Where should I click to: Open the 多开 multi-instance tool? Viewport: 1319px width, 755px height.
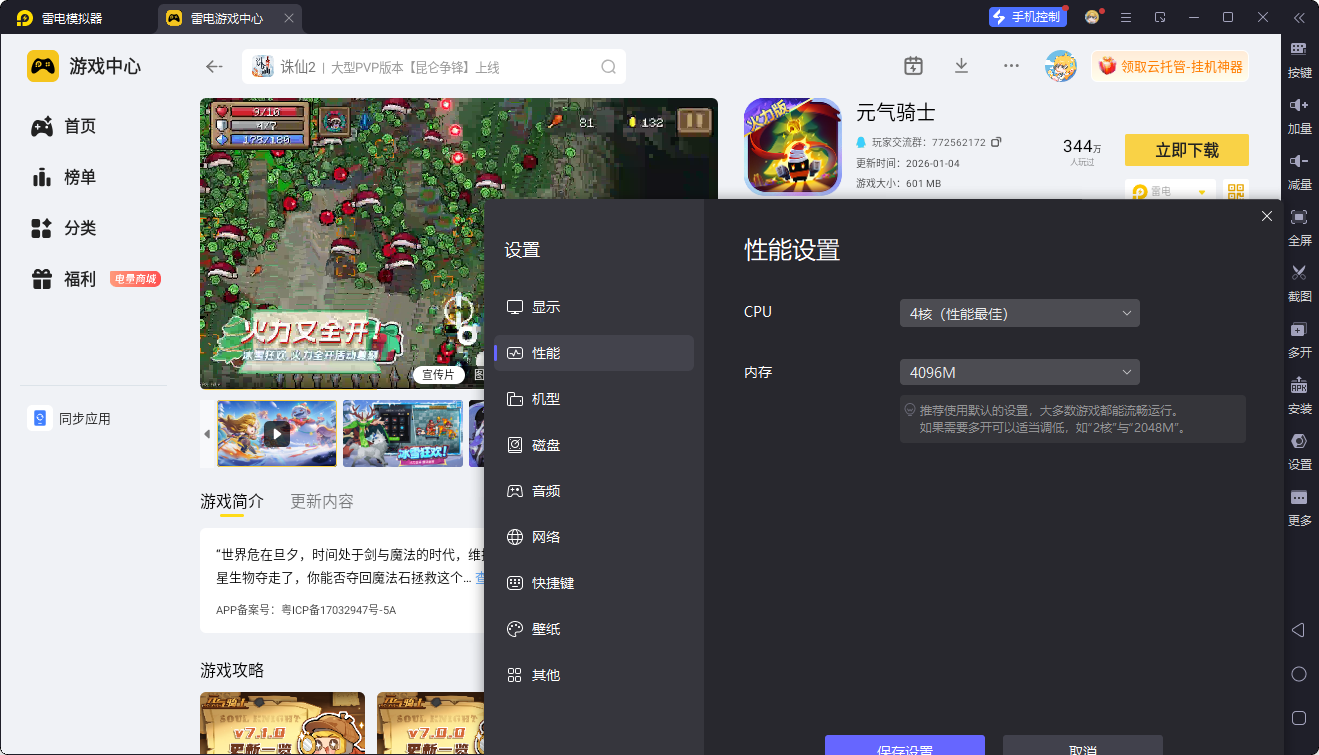click(1299, 339)
